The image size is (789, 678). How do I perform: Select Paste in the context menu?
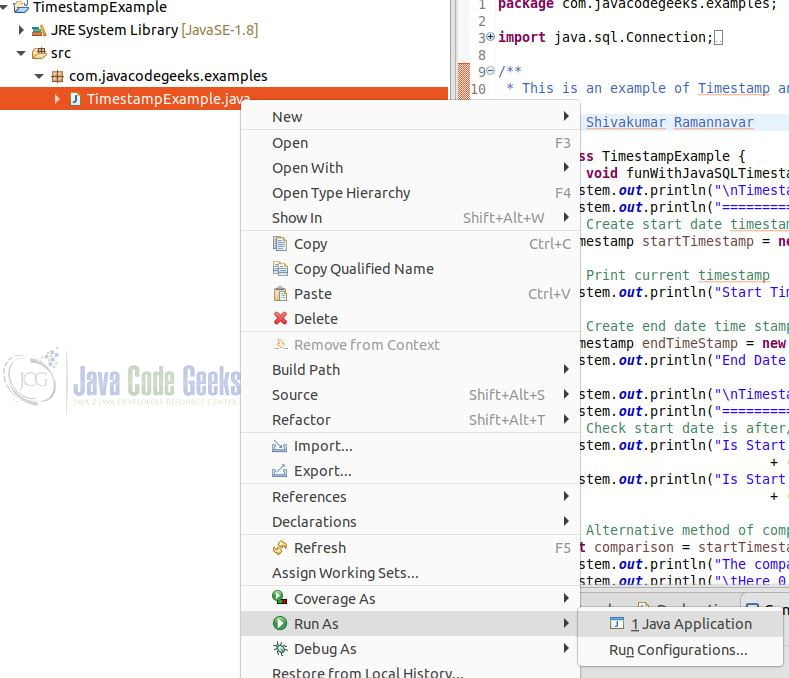click(x=411, y=294)
